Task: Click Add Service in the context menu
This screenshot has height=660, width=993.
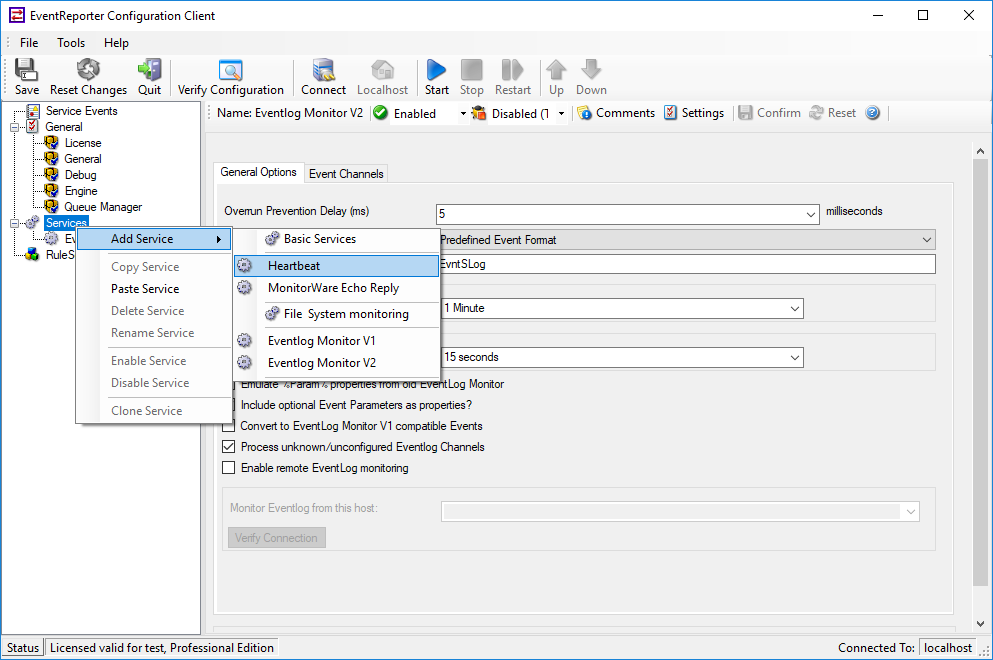Action: tap(154, 239)
